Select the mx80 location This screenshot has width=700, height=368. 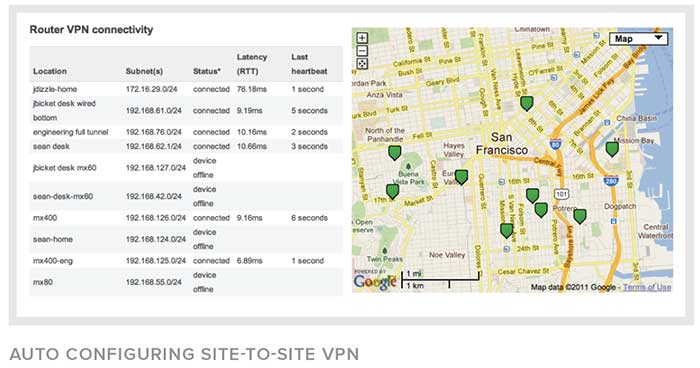coord(43,282)
